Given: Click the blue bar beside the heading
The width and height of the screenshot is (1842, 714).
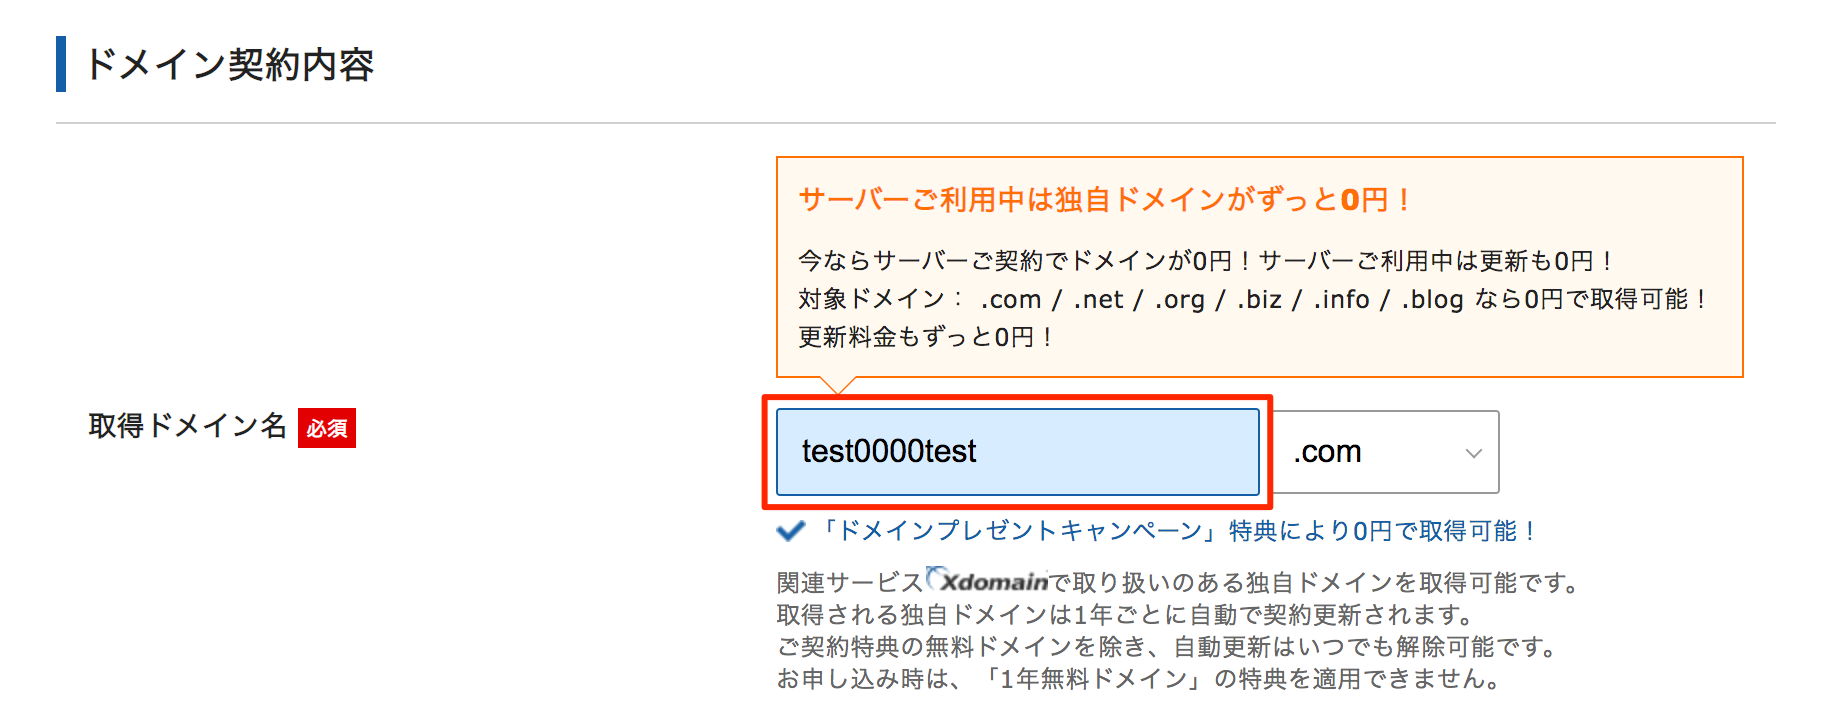Looking at the screenshot, I should tap(61, 64).
